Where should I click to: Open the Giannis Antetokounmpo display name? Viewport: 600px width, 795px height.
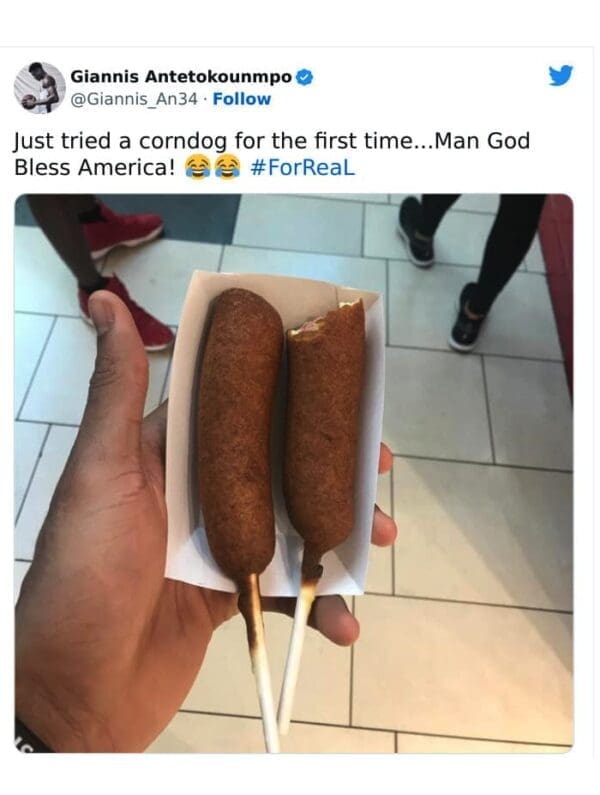pos(181,77)
